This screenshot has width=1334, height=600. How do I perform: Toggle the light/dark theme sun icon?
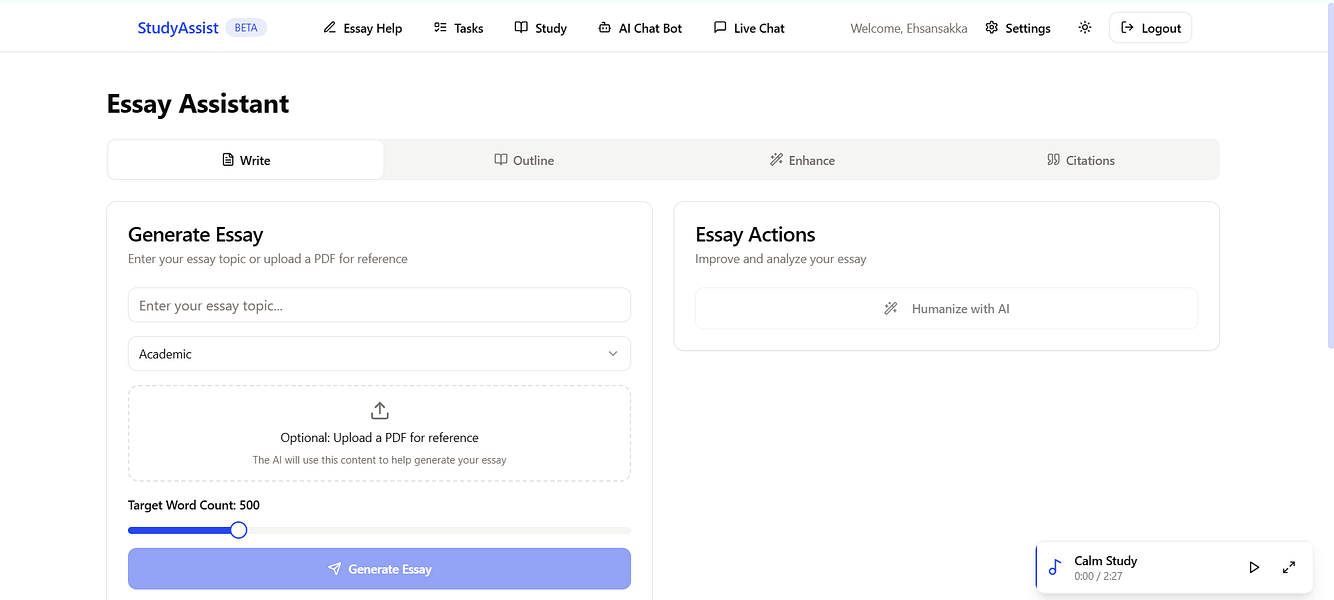pos(1085,28)
